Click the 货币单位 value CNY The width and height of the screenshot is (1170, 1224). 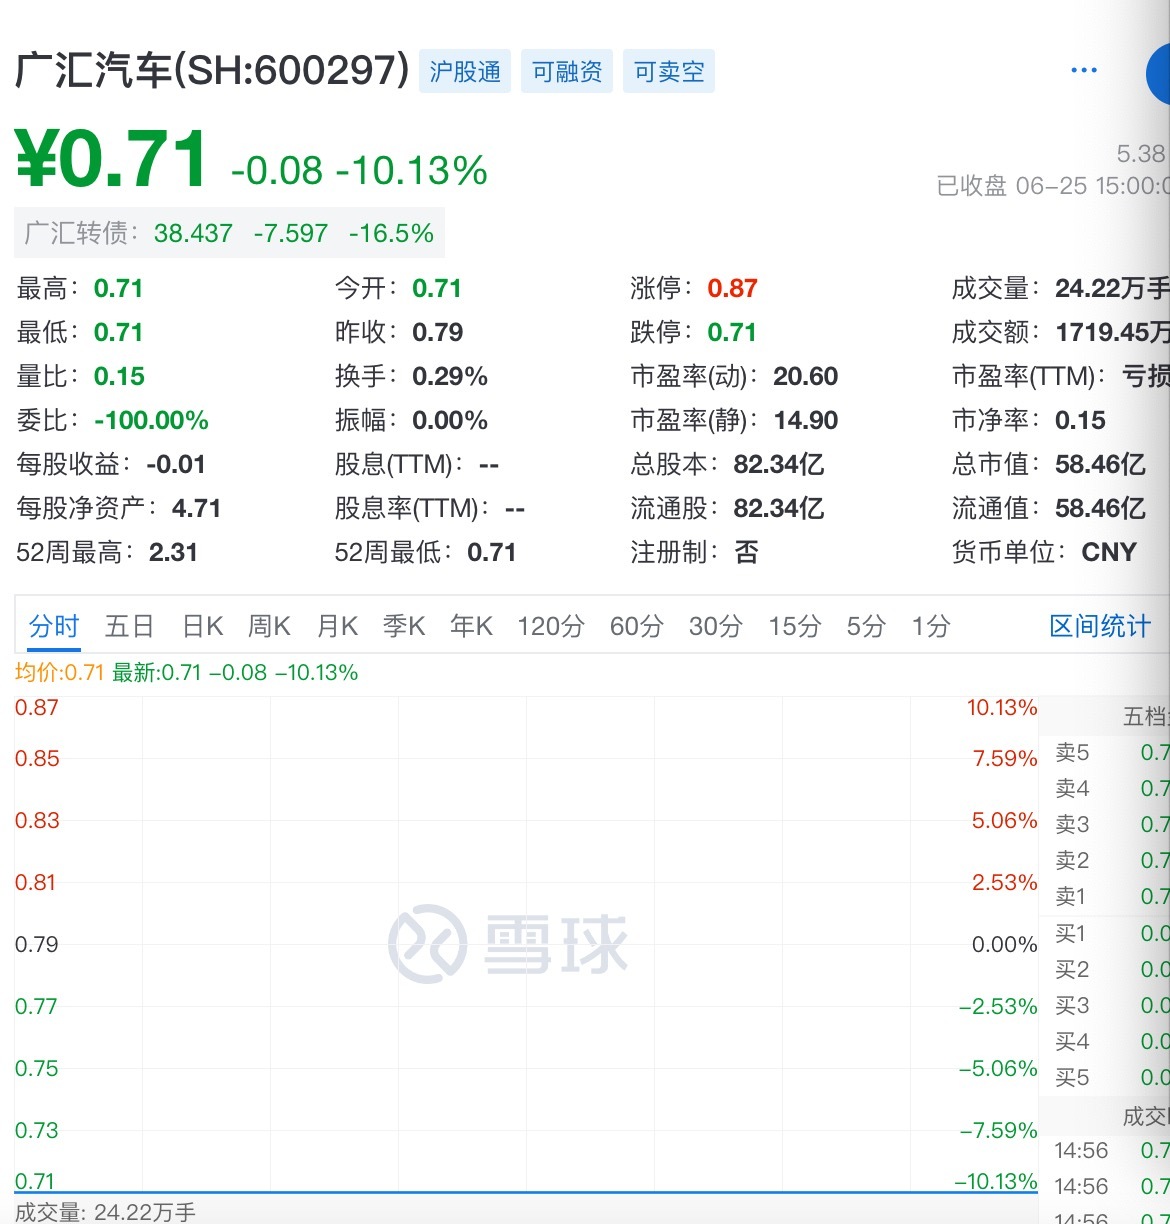(x=1109, y=553)
